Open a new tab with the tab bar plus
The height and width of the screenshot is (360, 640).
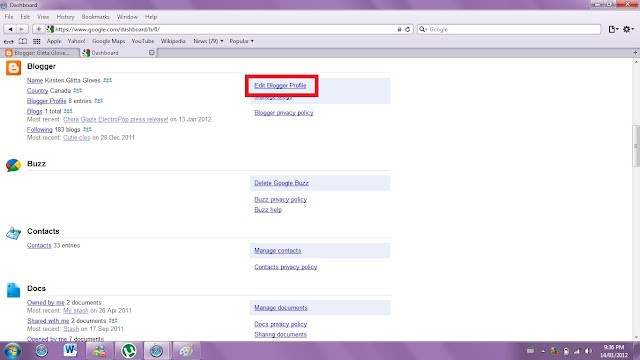pos(635,53)
